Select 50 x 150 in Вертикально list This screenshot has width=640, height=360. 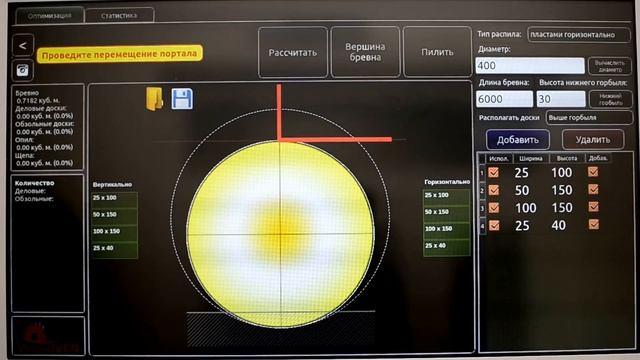(x=114, y=217)
